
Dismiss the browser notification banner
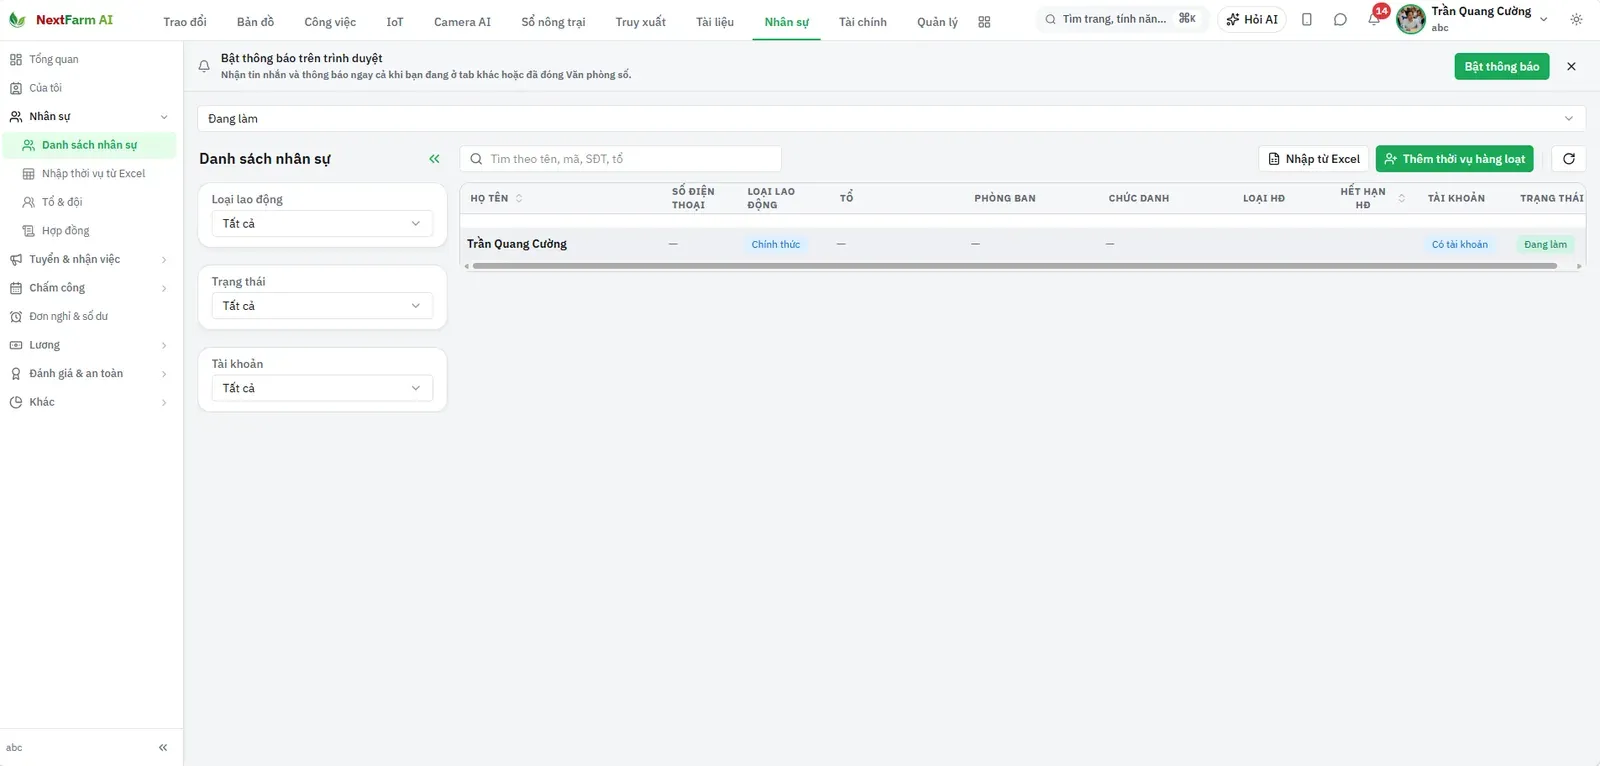pyautogui.click(x=1571, y=67)
